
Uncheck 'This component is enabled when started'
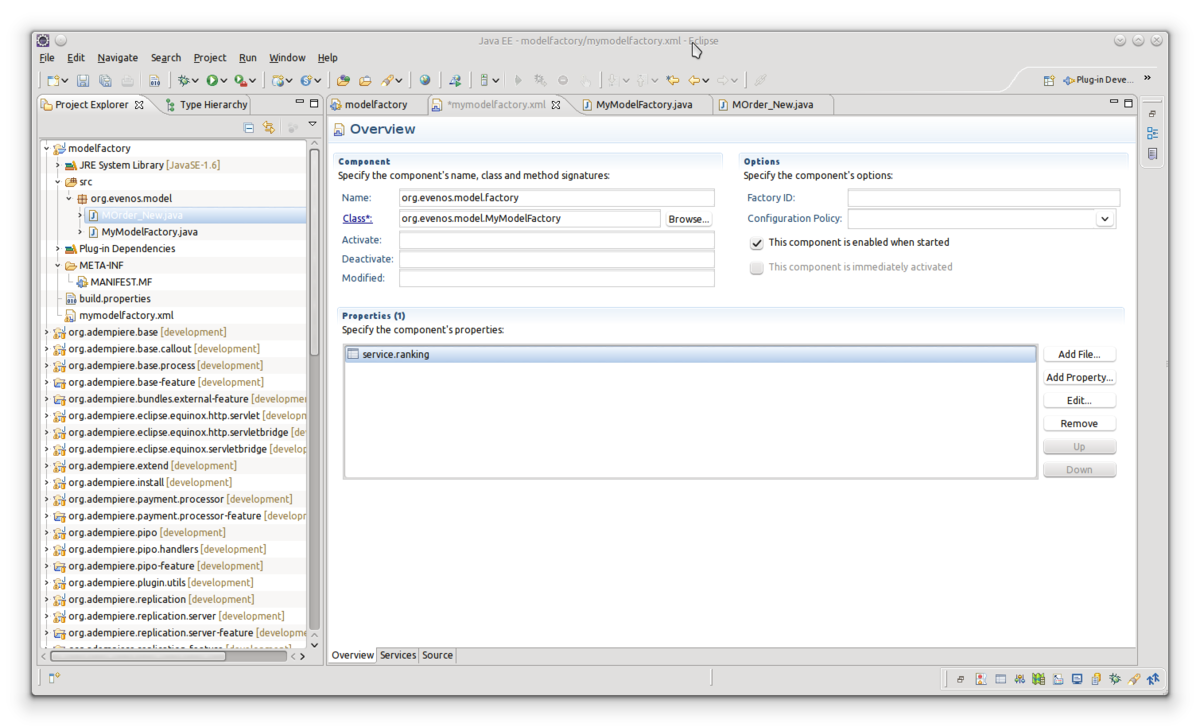[757, 243]
